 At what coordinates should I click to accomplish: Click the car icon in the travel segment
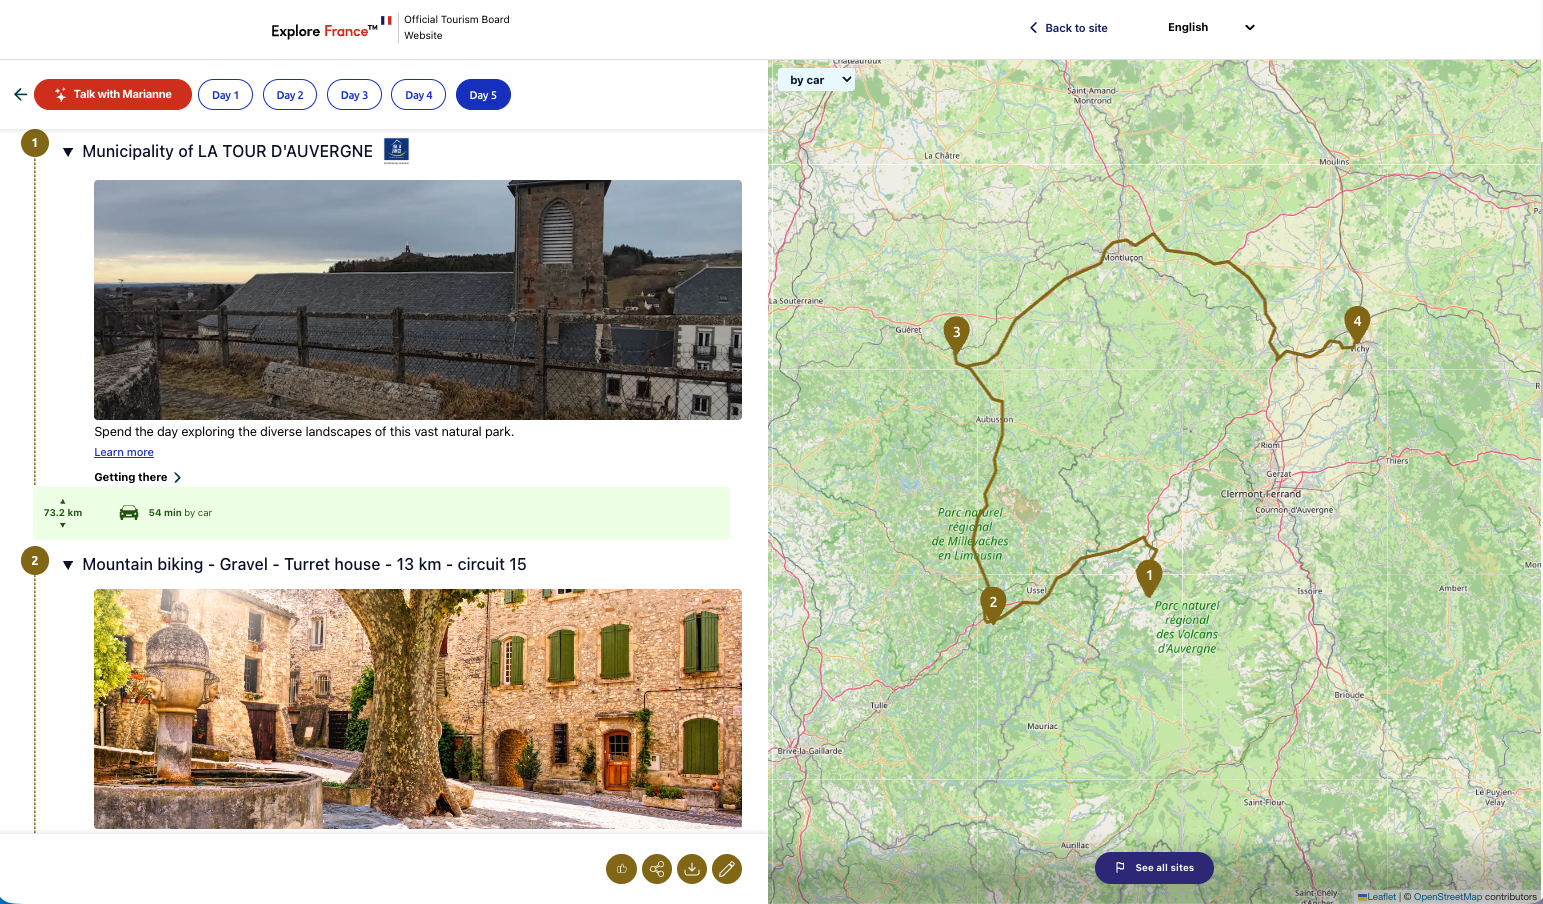(129, 513)
